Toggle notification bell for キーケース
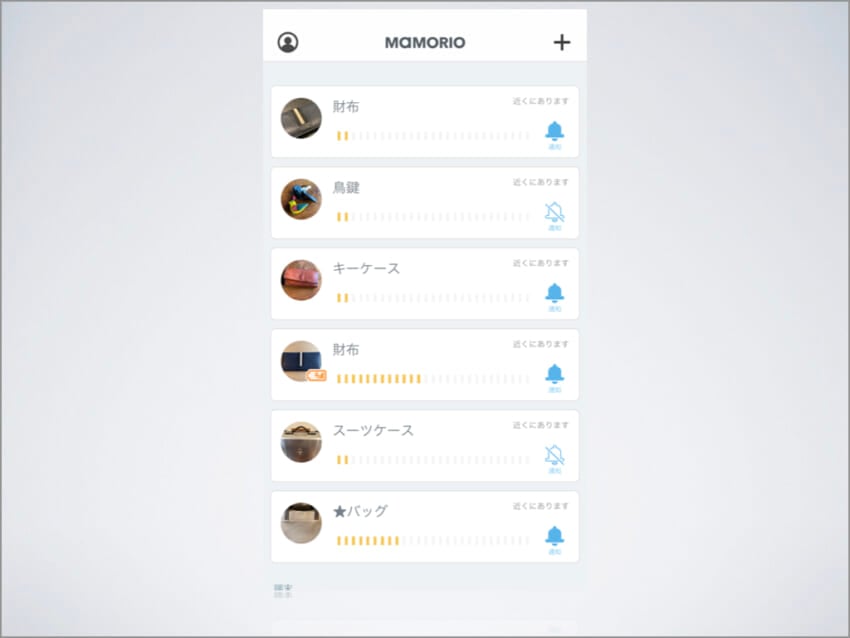 (554, 297)
